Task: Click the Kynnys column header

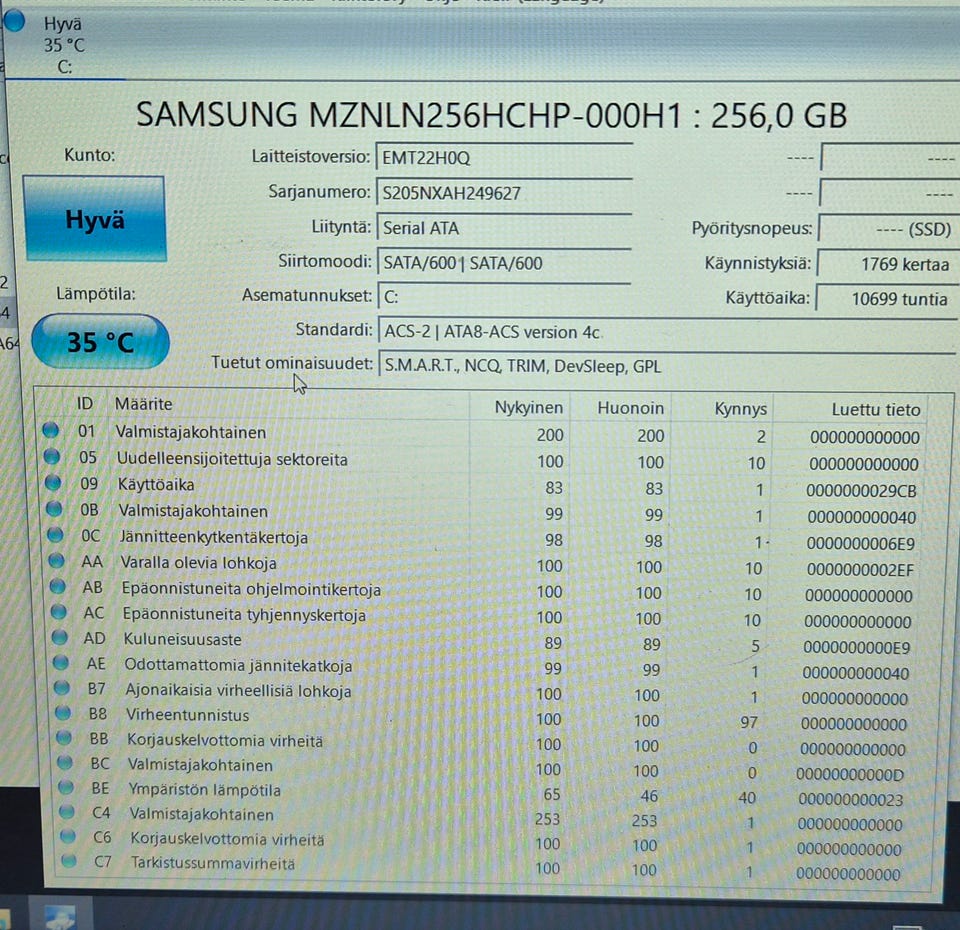Action: point(741,408)
